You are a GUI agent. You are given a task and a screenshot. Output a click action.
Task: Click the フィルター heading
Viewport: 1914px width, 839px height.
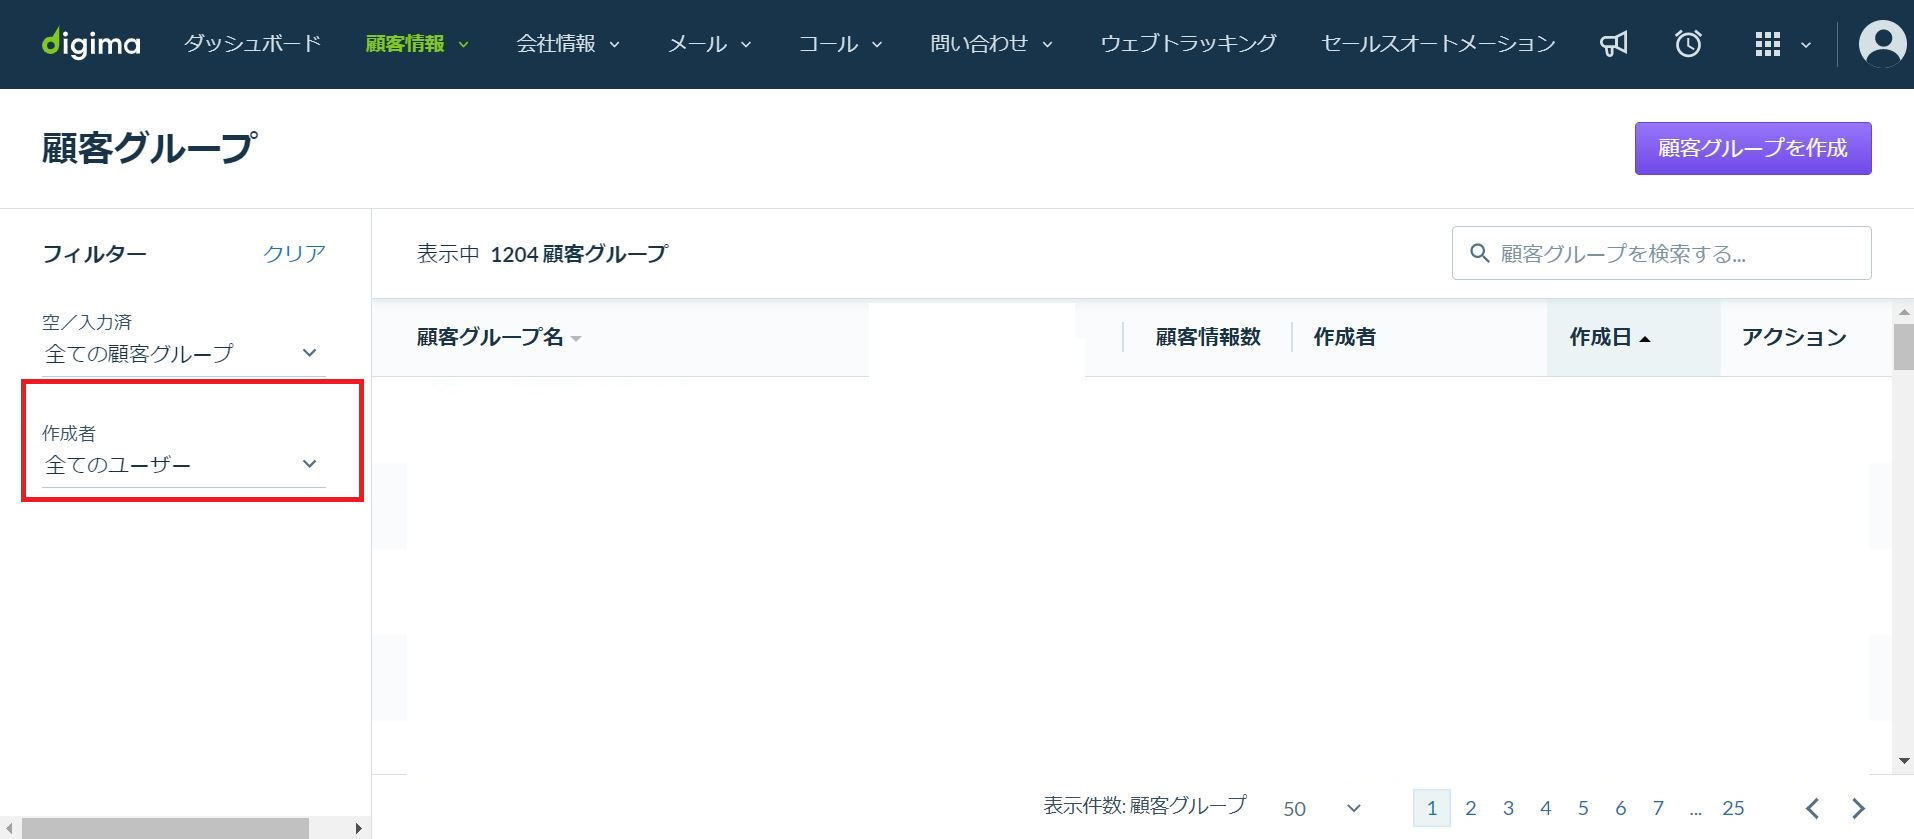click(94, 254)
